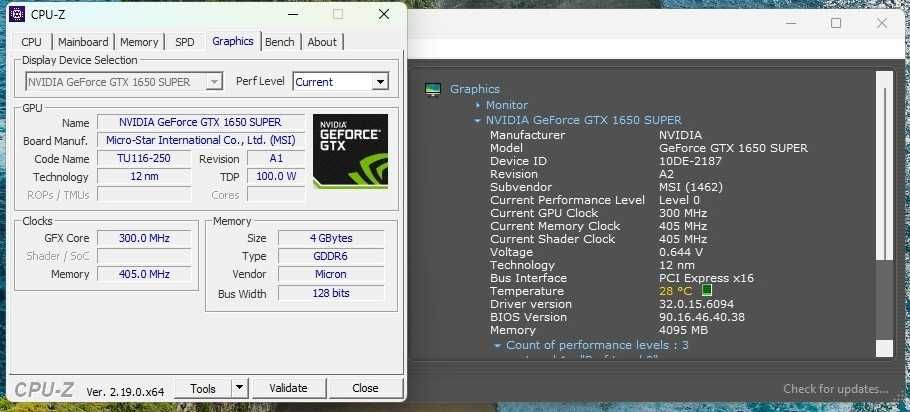The height and width of the screenshot is (412, 910).
Task: Click the BIOS Version 90.16.46.40.38
Action: click(702, 317)
